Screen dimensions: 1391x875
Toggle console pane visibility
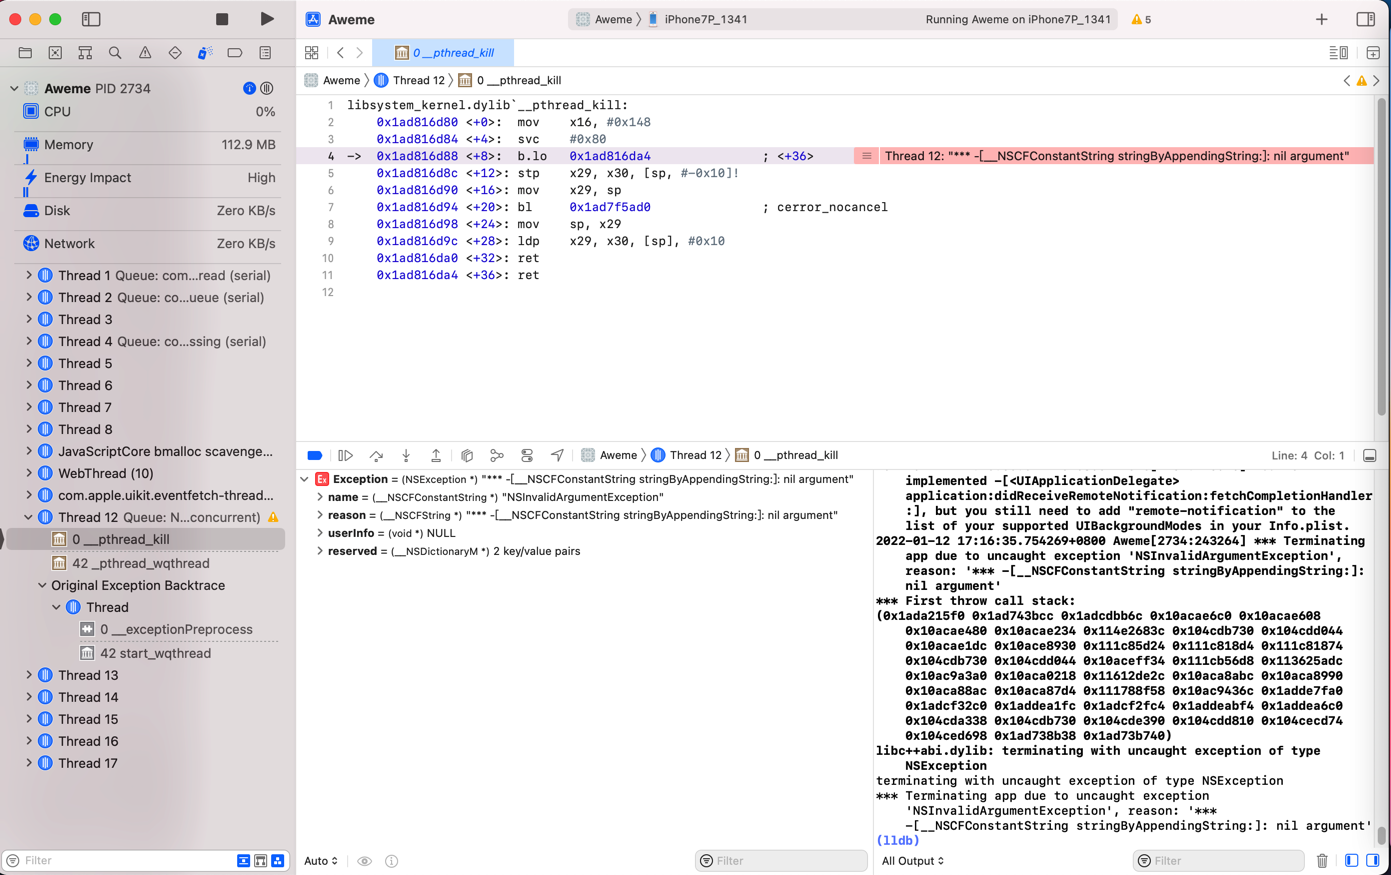pos(1373,861)
